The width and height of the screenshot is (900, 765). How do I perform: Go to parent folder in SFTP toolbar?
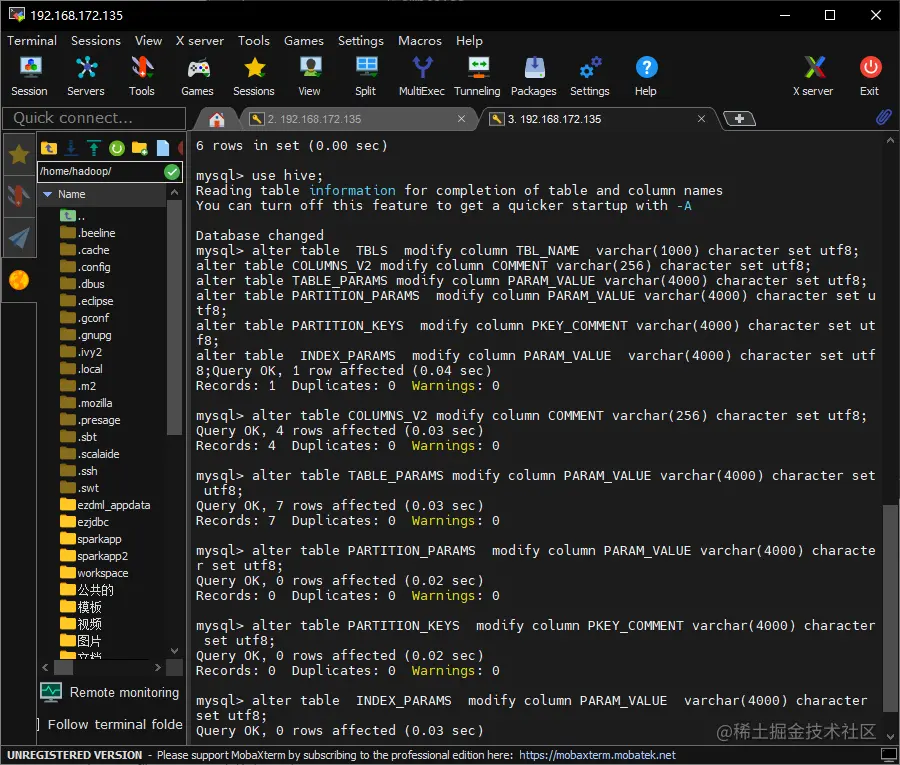pos(49,148)
